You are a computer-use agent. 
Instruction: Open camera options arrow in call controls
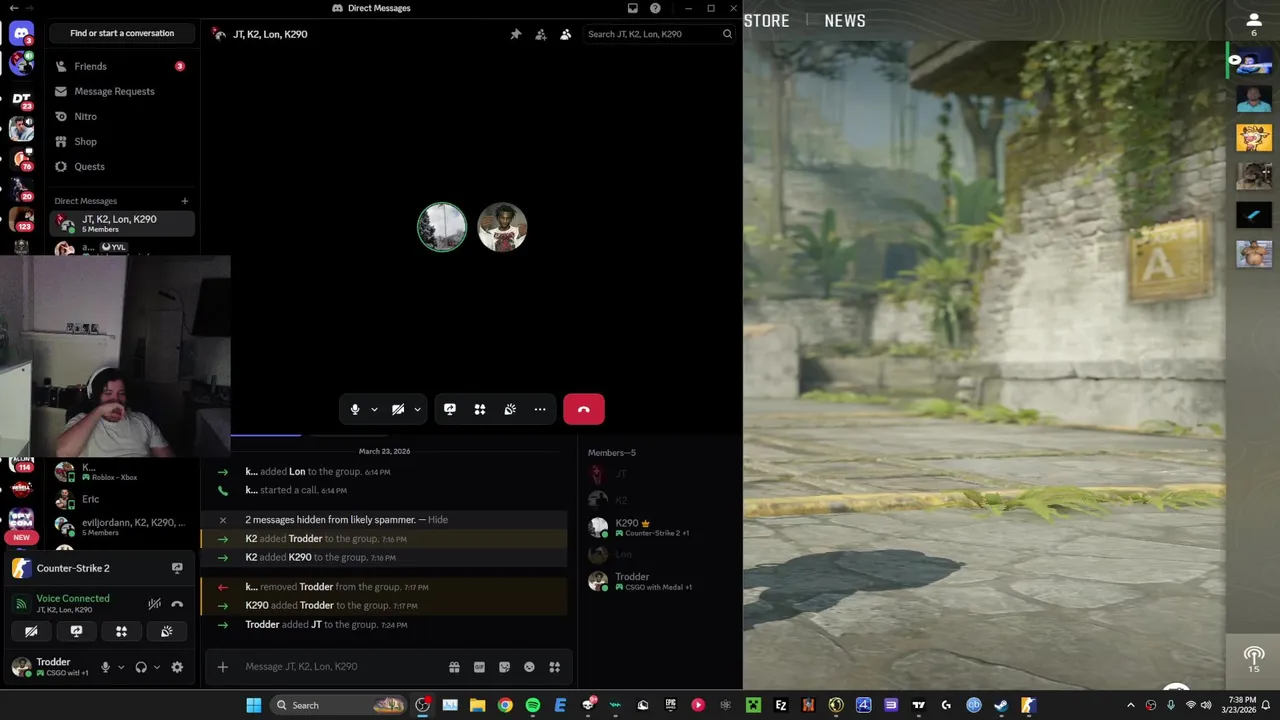[x=417, y=409]
